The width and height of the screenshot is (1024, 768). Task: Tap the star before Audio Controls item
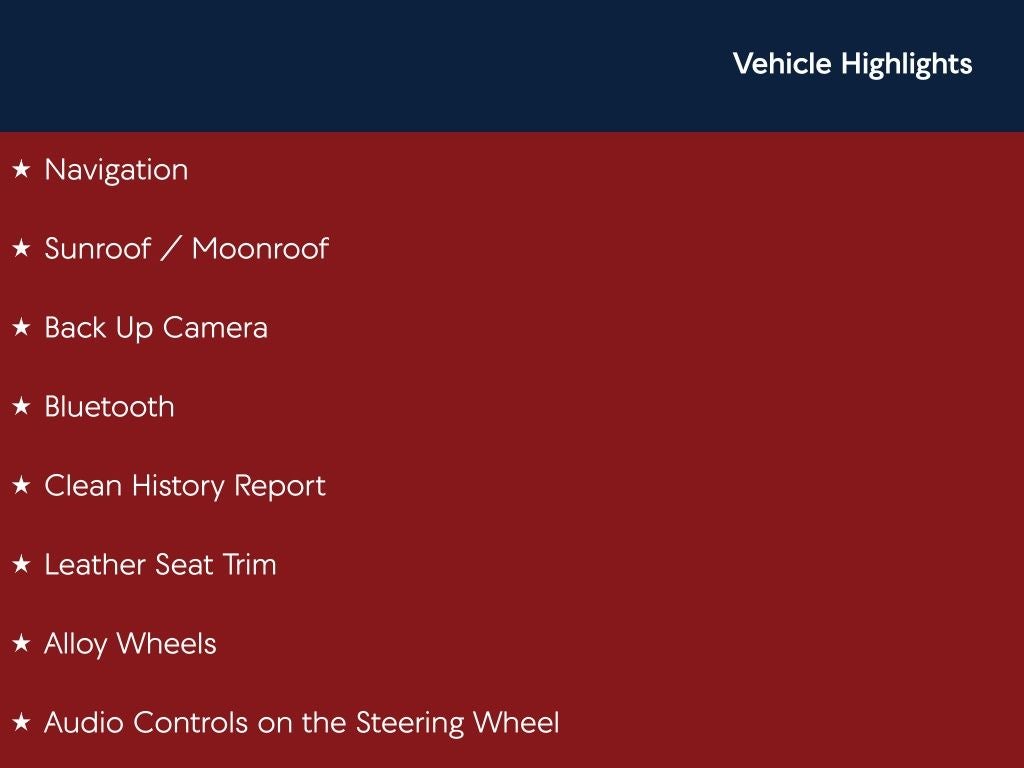click(x=21, y=723)
